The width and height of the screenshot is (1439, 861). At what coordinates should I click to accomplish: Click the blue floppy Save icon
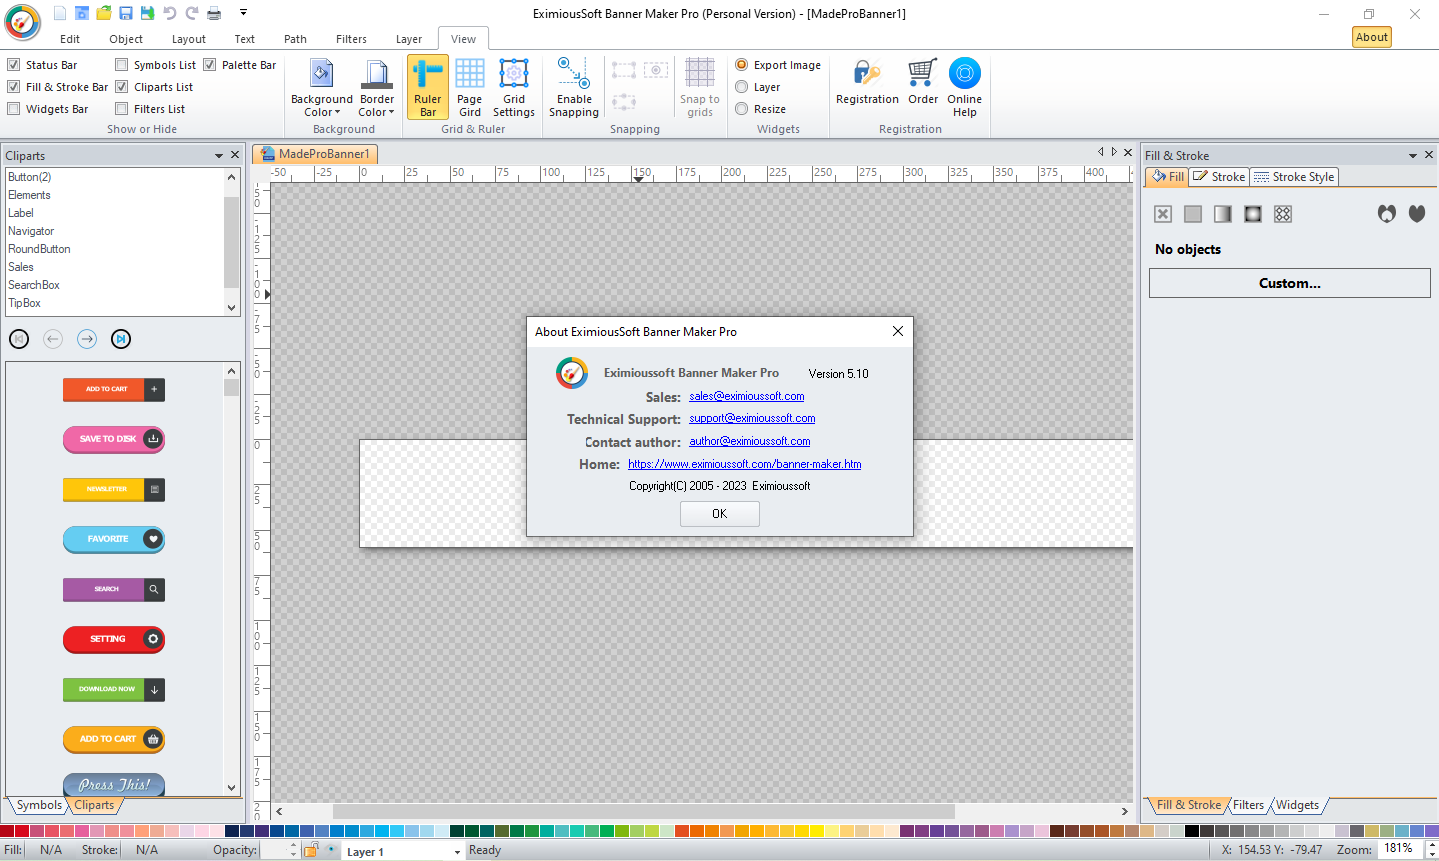tap(126, 13)
